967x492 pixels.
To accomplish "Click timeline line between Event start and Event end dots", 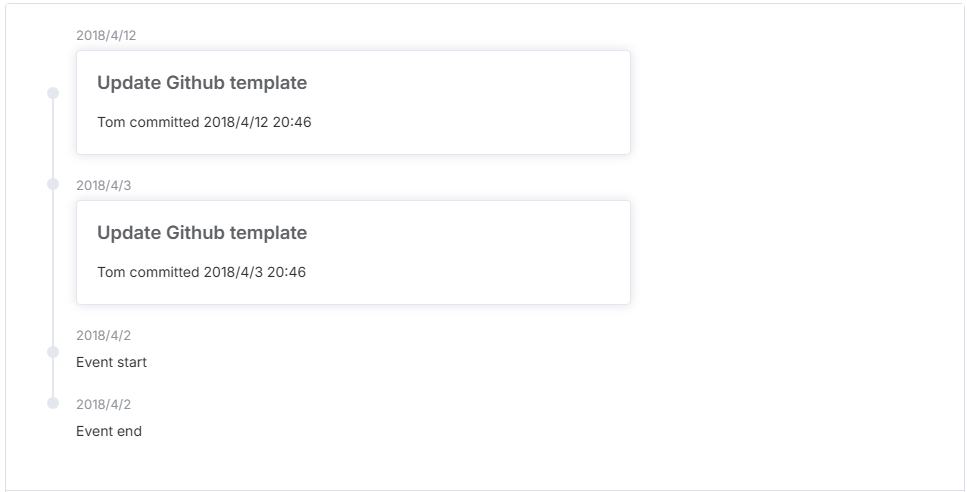I will pyautogui.click(x=53, y=377).
